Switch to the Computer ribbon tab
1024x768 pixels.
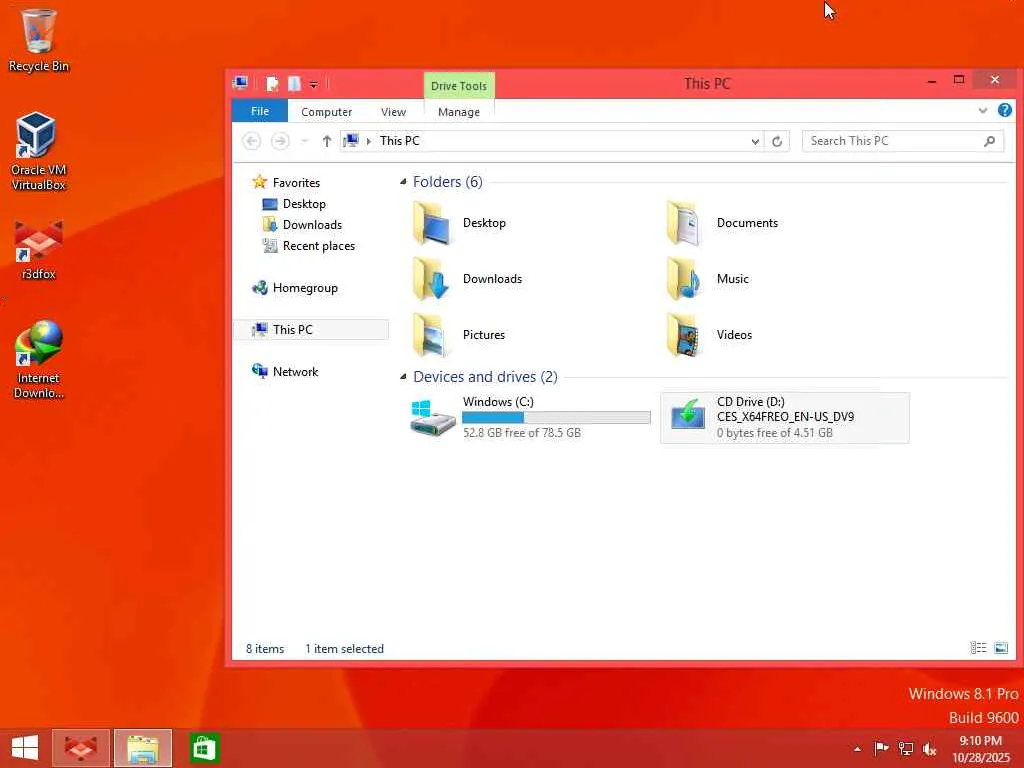(327, 112)
